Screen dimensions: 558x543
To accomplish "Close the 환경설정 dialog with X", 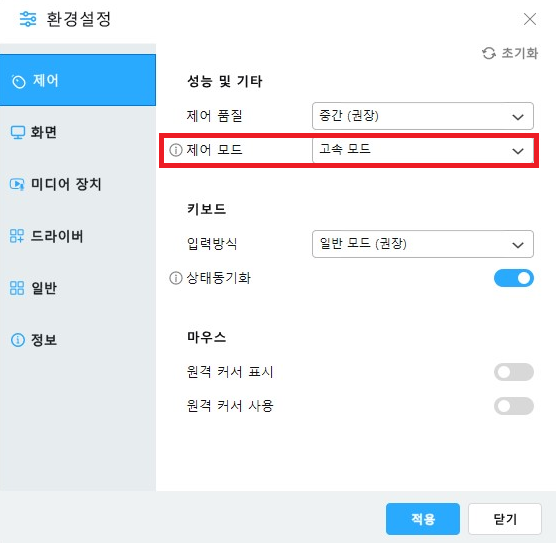I will [x=530, y=19].
